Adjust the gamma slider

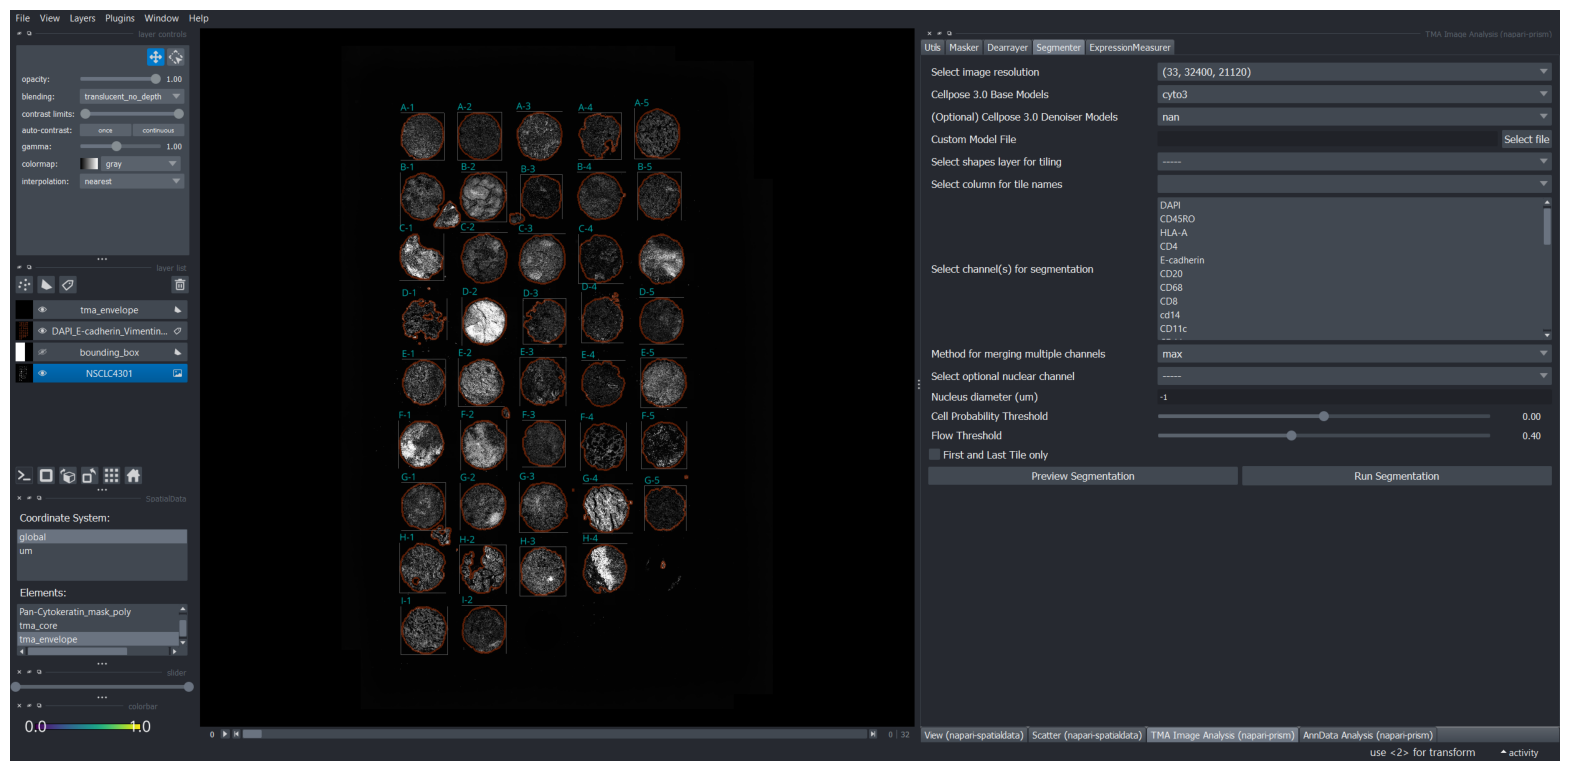pyautogui.click(x=120, y=146)
